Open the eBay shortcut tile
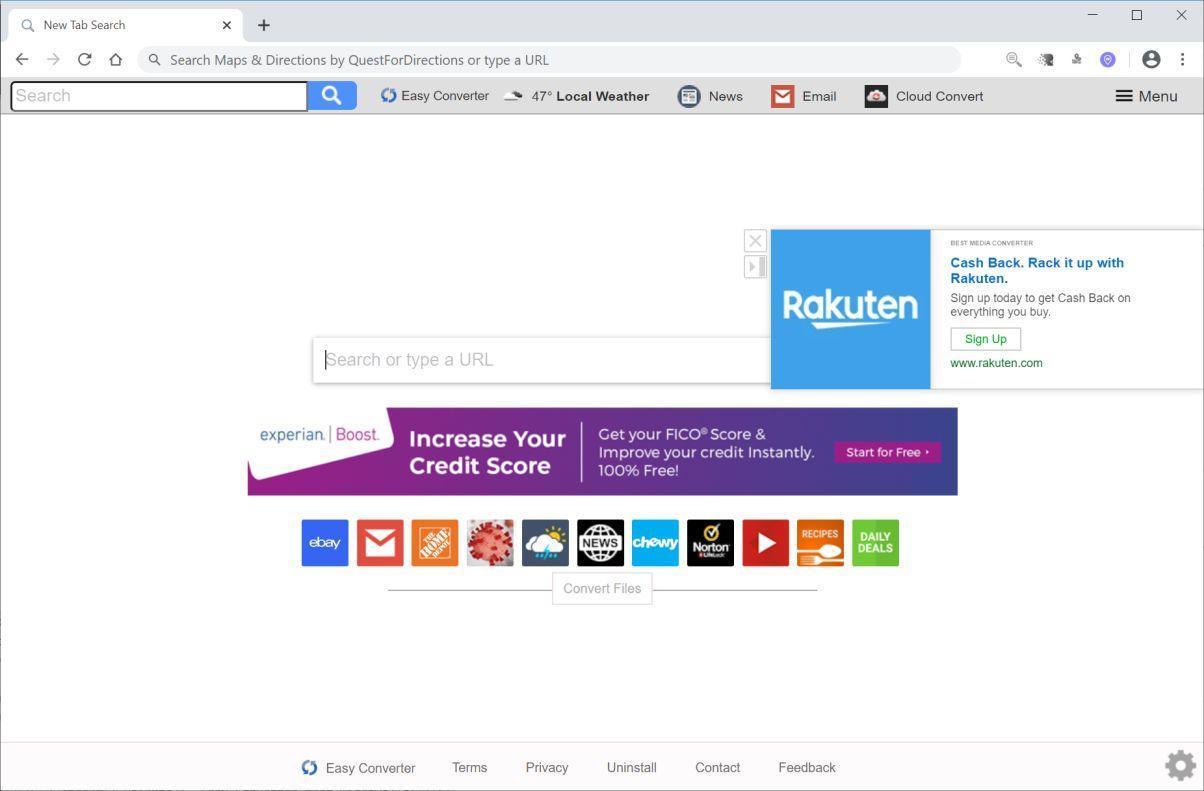The width and height of the screenshot is (1204, 791). pos(325,543)
